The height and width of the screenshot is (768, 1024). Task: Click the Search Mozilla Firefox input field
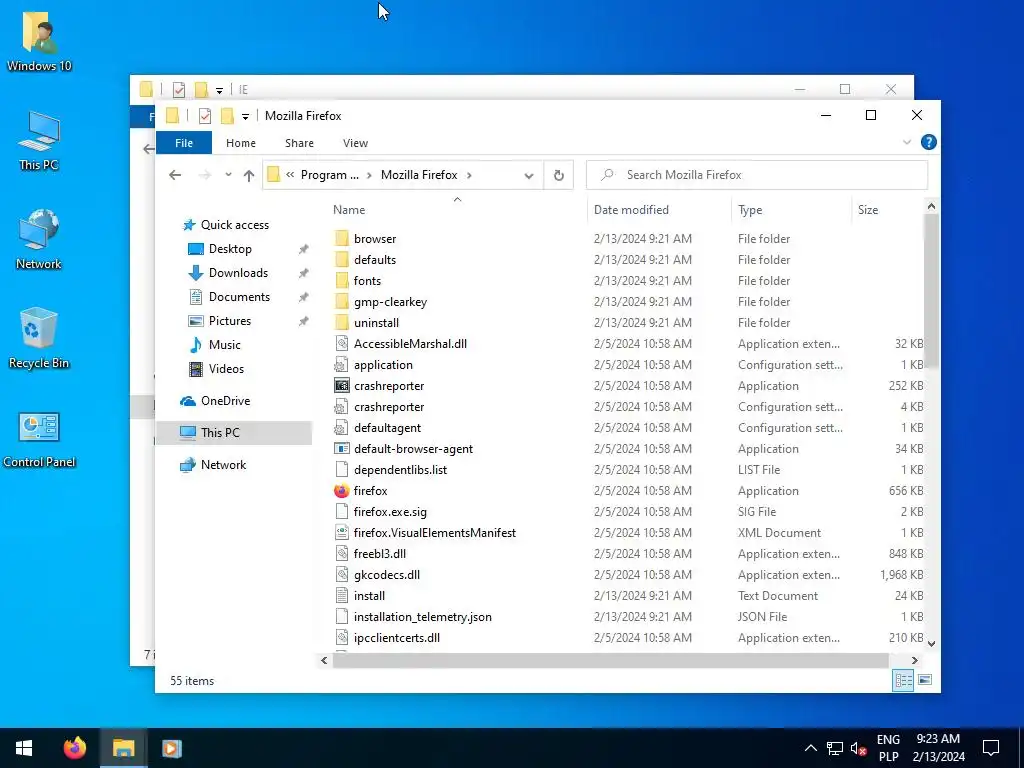(x=757, y=175)
